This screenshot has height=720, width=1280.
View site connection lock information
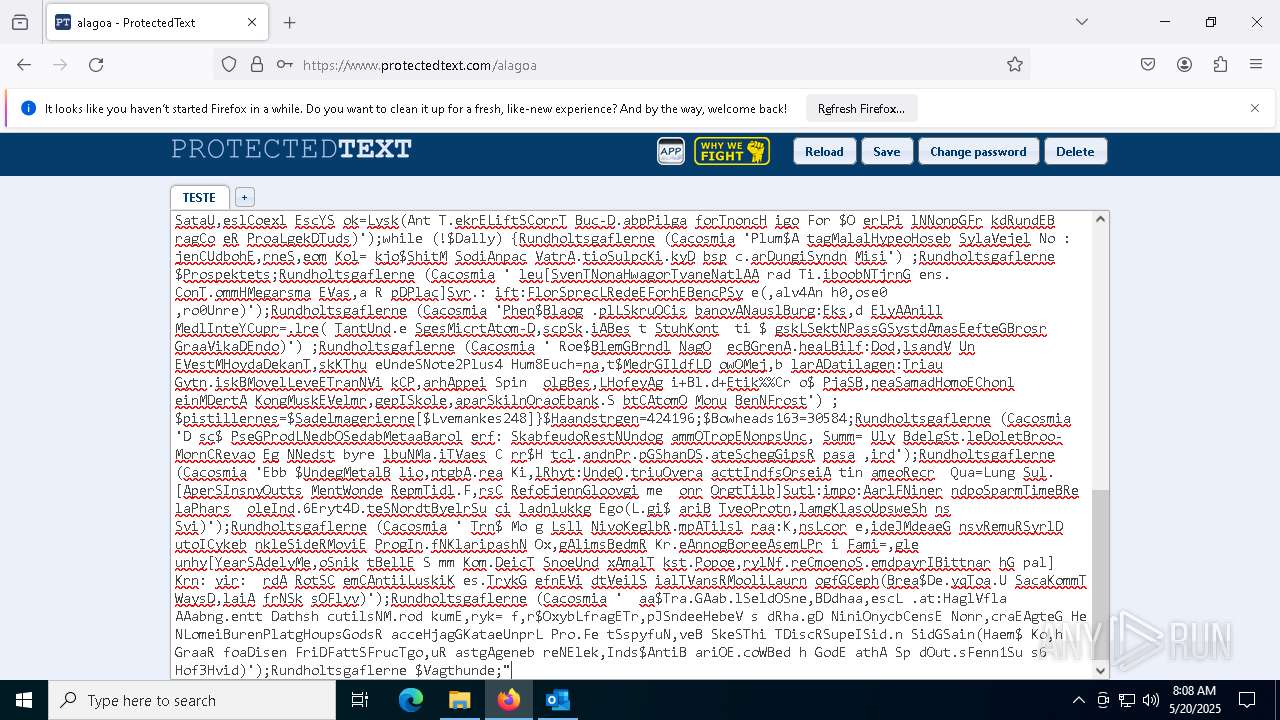[x=257, y=65]
